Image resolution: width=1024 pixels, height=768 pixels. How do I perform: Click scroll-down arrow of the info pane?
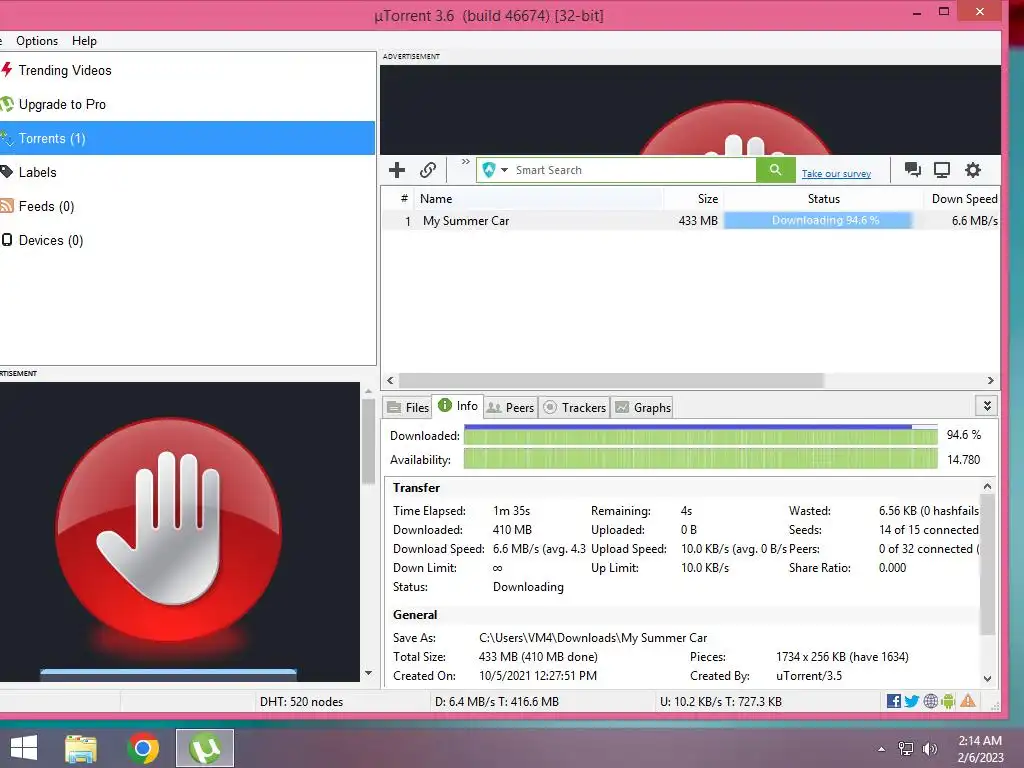click(987, 679)
